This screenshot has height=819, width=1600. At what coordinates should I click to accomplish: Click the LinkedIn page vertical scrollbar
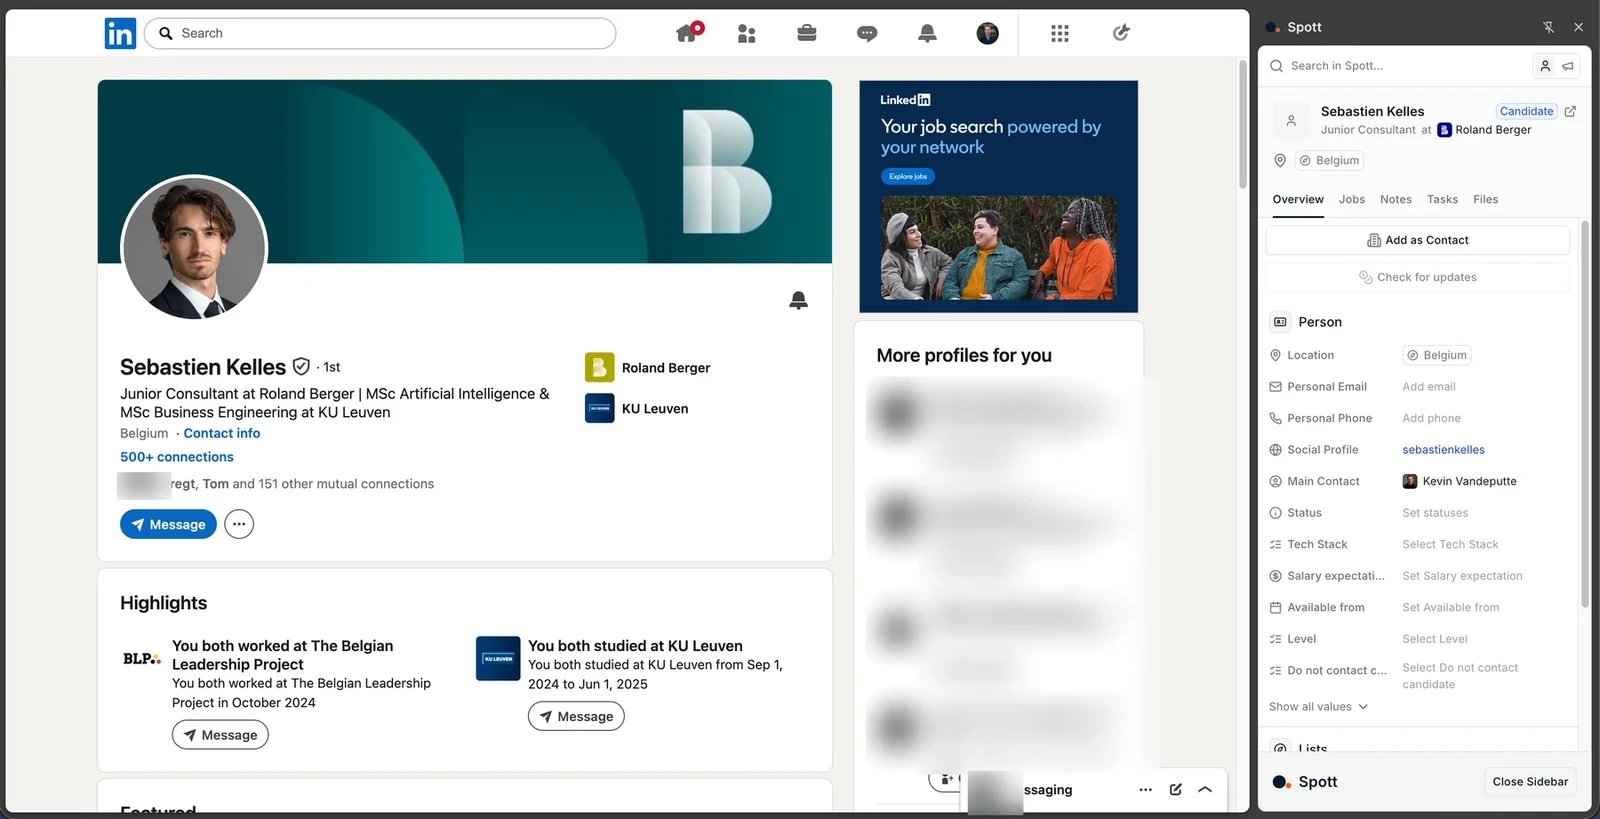pos(1243,124)
